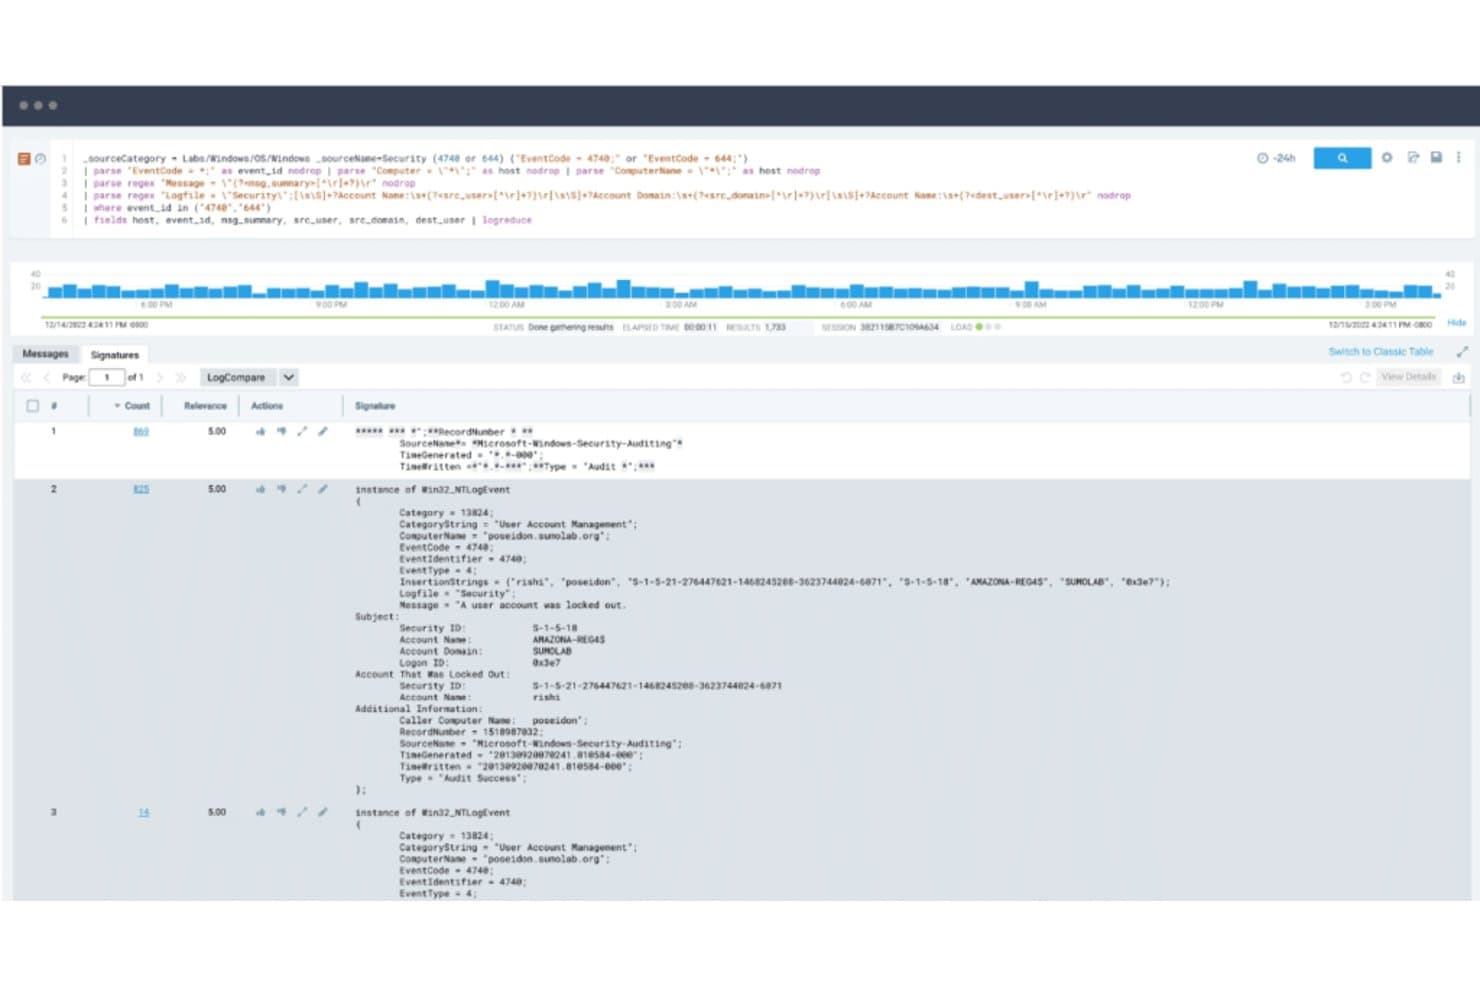This screenshot has width=1480, height=987.
Task: Select the Signatures tab
Action: [x=115, y=355]
